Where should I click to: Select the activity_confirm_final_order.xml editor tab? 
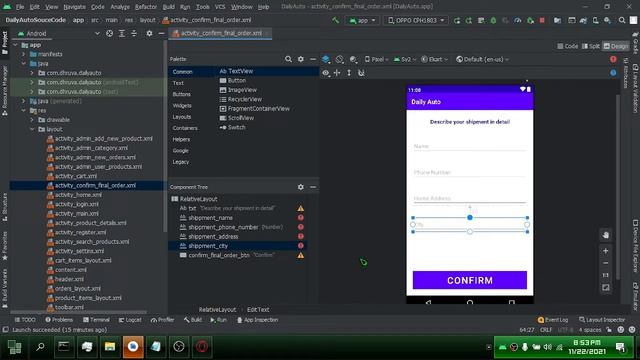[221, 33]
